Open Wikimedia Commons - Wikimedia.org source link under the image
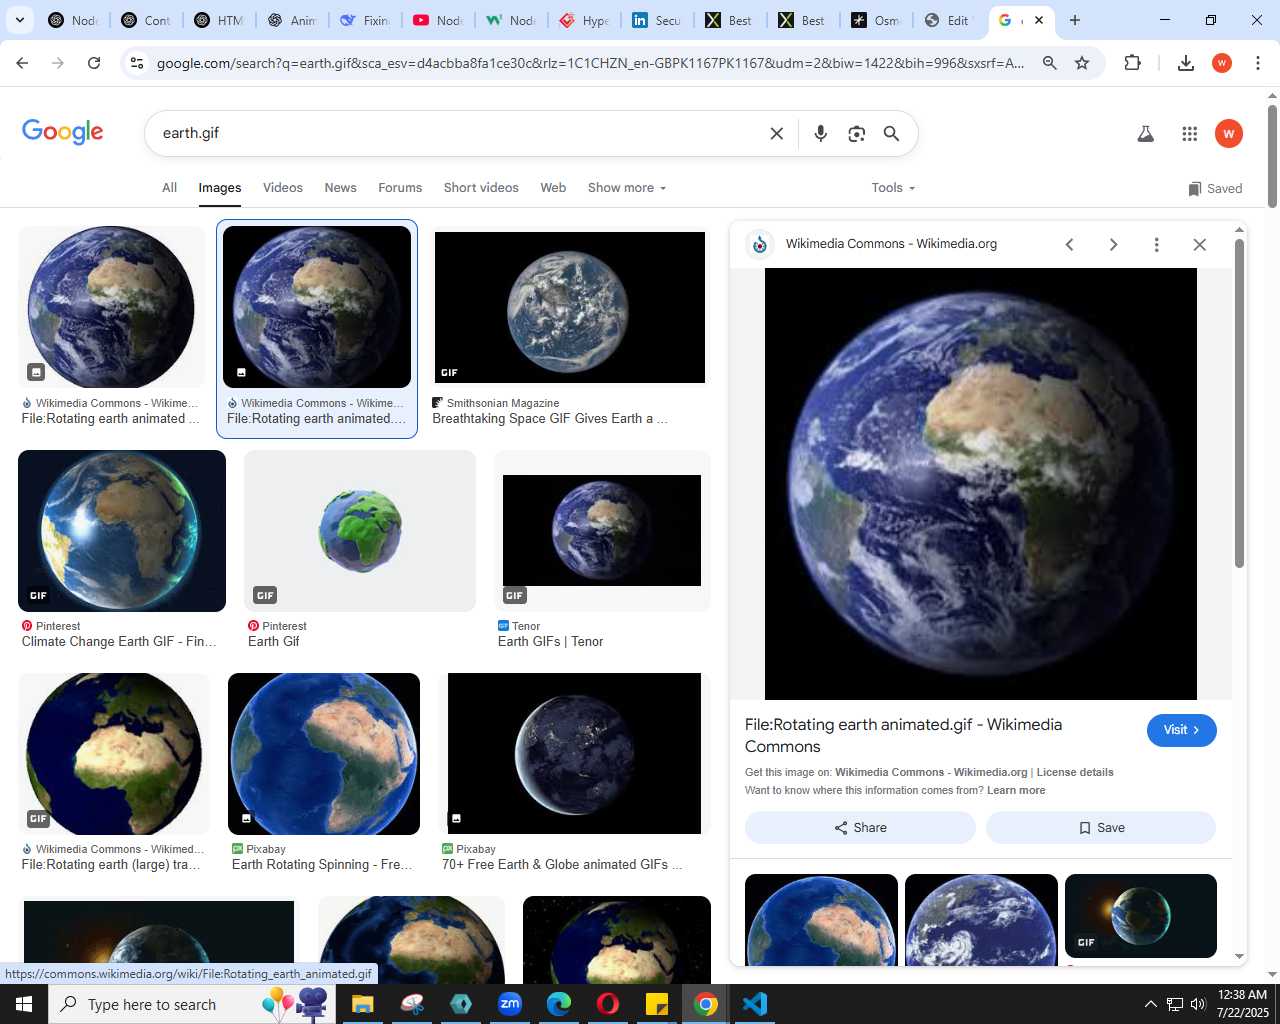1280x1024 pixels. point(931,772)
